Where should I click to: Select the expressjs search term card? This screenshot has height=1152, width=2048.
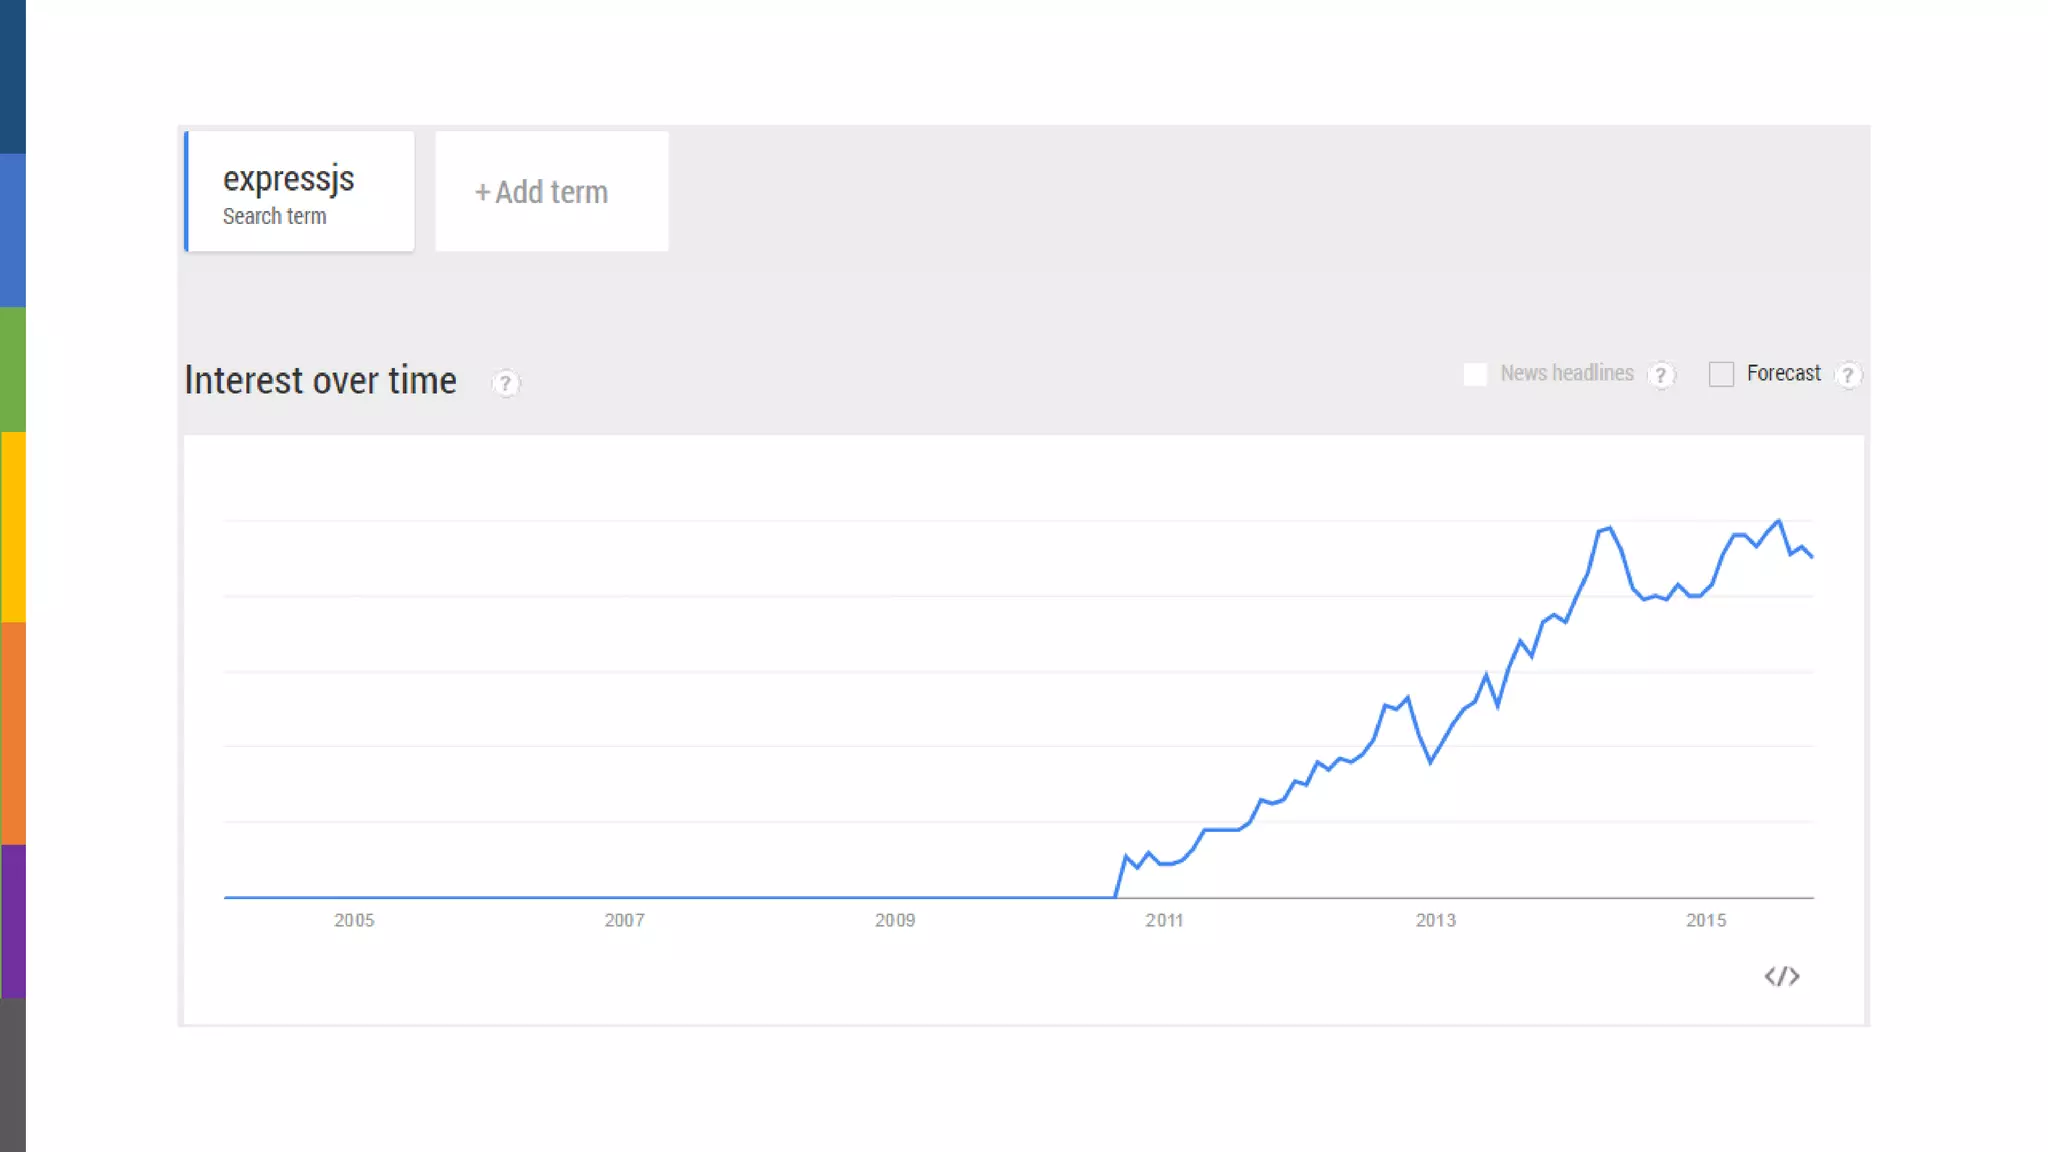300,191
